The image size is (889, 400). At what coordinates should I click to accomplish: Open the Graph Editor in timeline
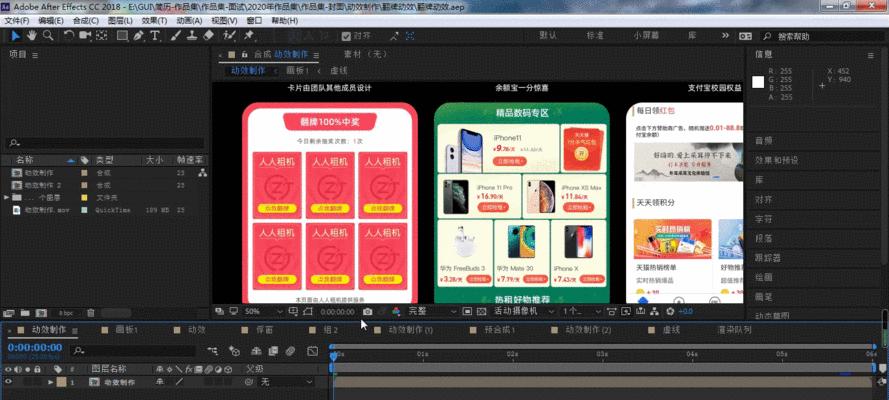pyautogui.click(x=312, y=351)
